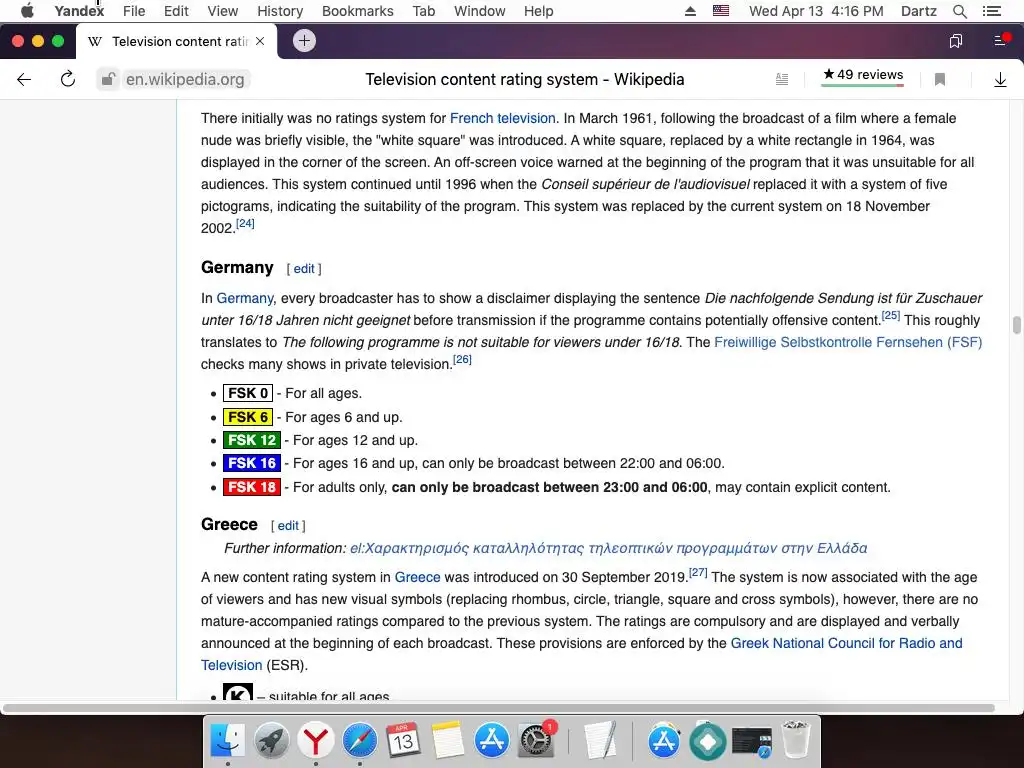The height and width of the screenshot is (768, 1024).
Task: Open Greek National Council for Radio link
Action: pos(846,643)
